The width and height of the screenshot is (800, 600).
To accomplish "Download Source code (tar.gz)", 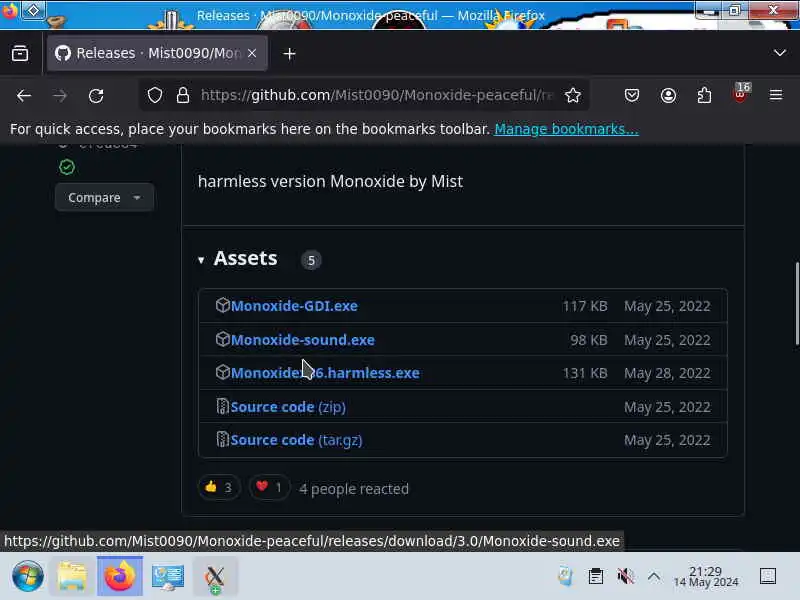I will click(x=296, y=440).
